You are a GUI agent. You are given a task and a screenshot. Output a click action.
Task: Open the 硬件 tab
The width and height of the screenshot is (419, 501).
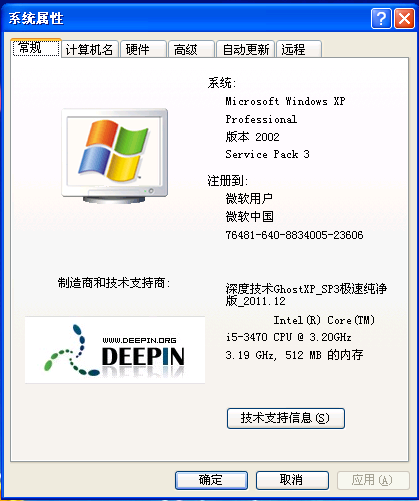pos(143,49)
